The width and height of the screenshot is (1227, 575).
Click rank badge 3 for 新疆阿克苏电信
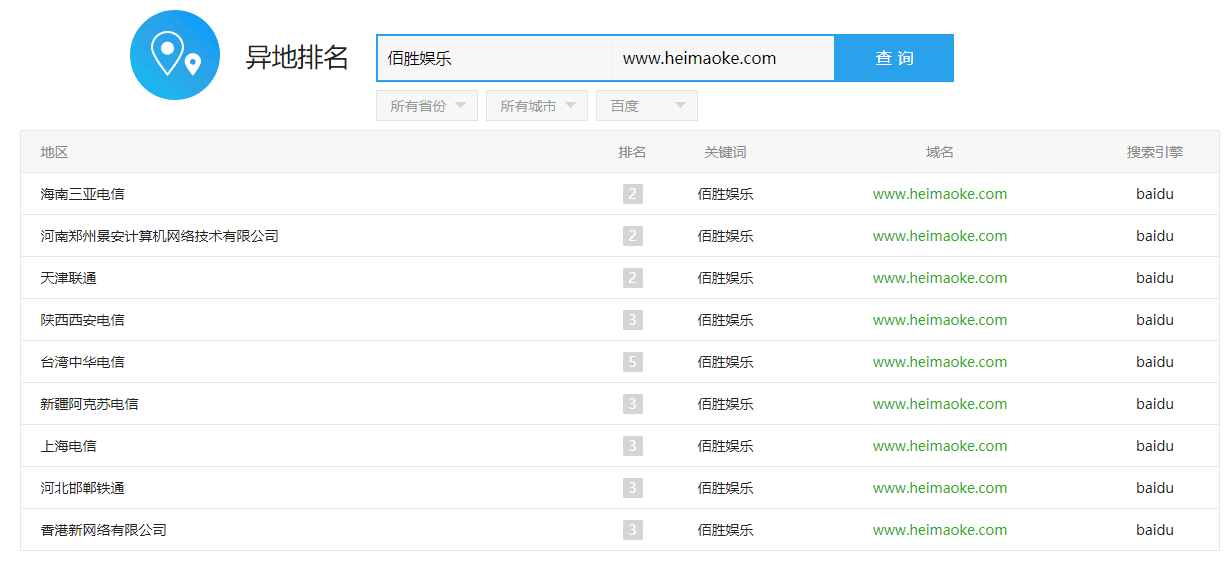click(x=632, y=404)
